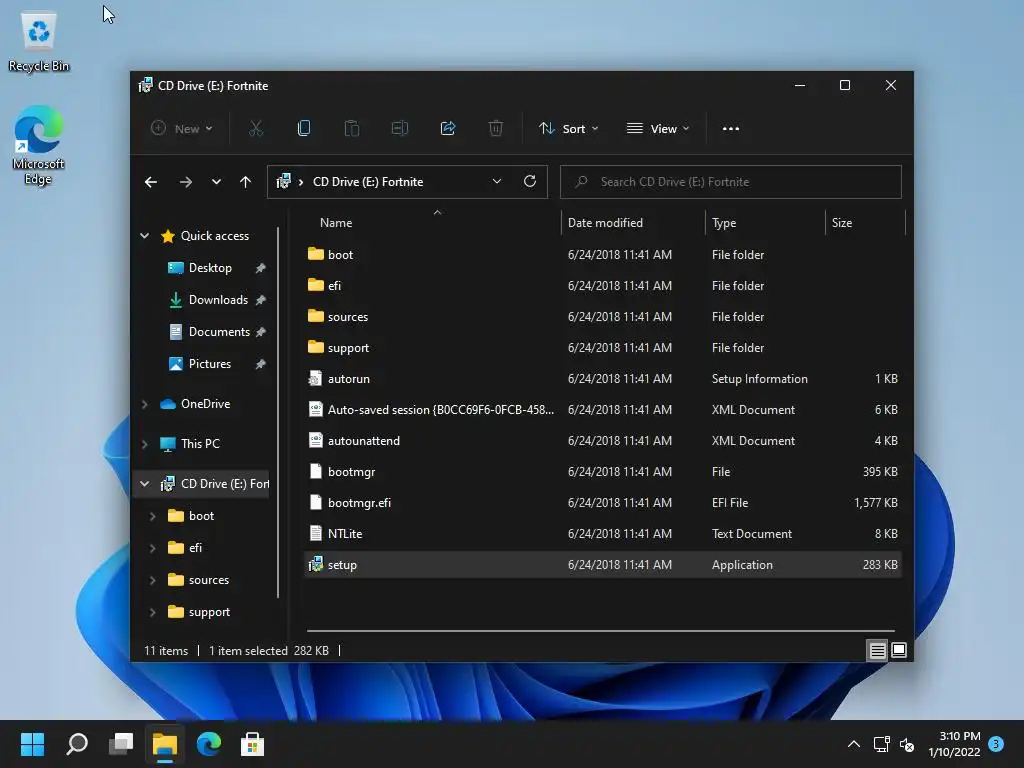Screen dimensions: 1024x768
Task: Expand support folder in navigation tree
Action: pyautogui.click(x=152, y=612)
